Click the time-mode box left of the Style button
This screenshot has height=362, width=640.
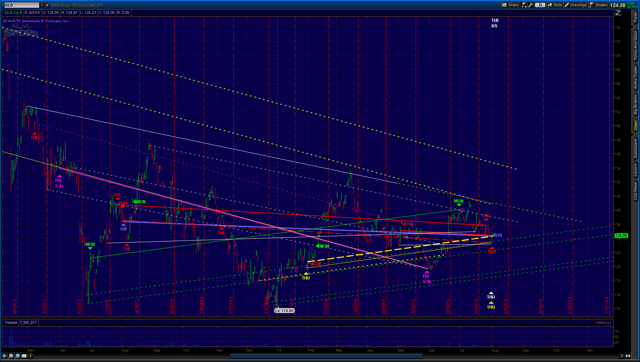(x=540, y=5)
